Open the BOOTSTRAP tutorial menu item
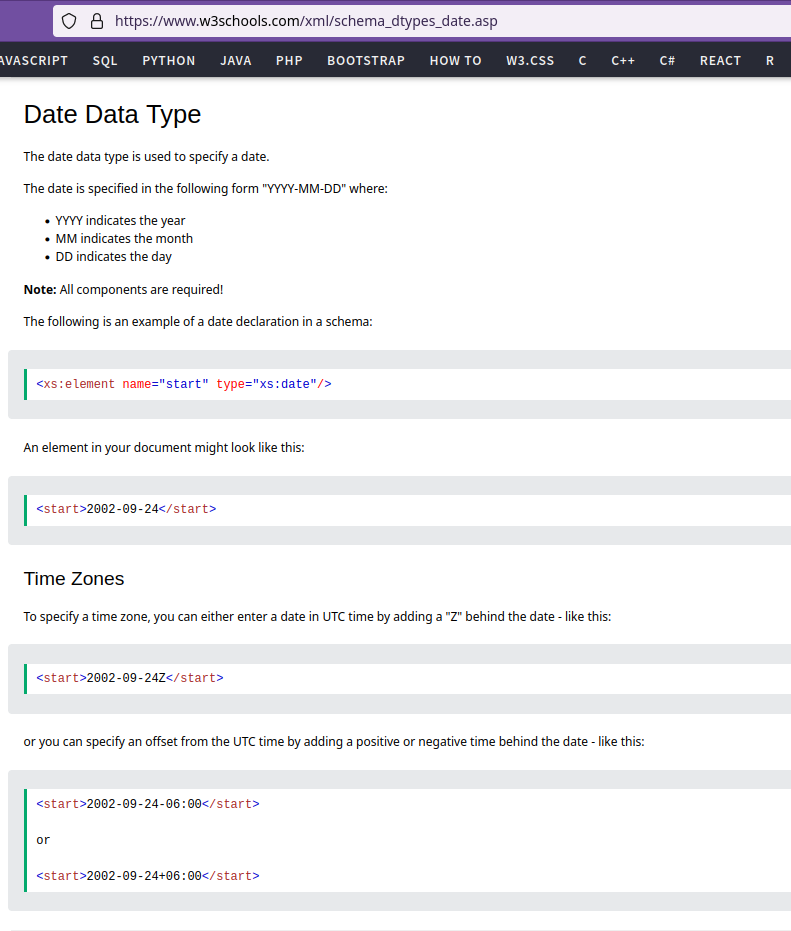The image size is (791, 931). 366,61
